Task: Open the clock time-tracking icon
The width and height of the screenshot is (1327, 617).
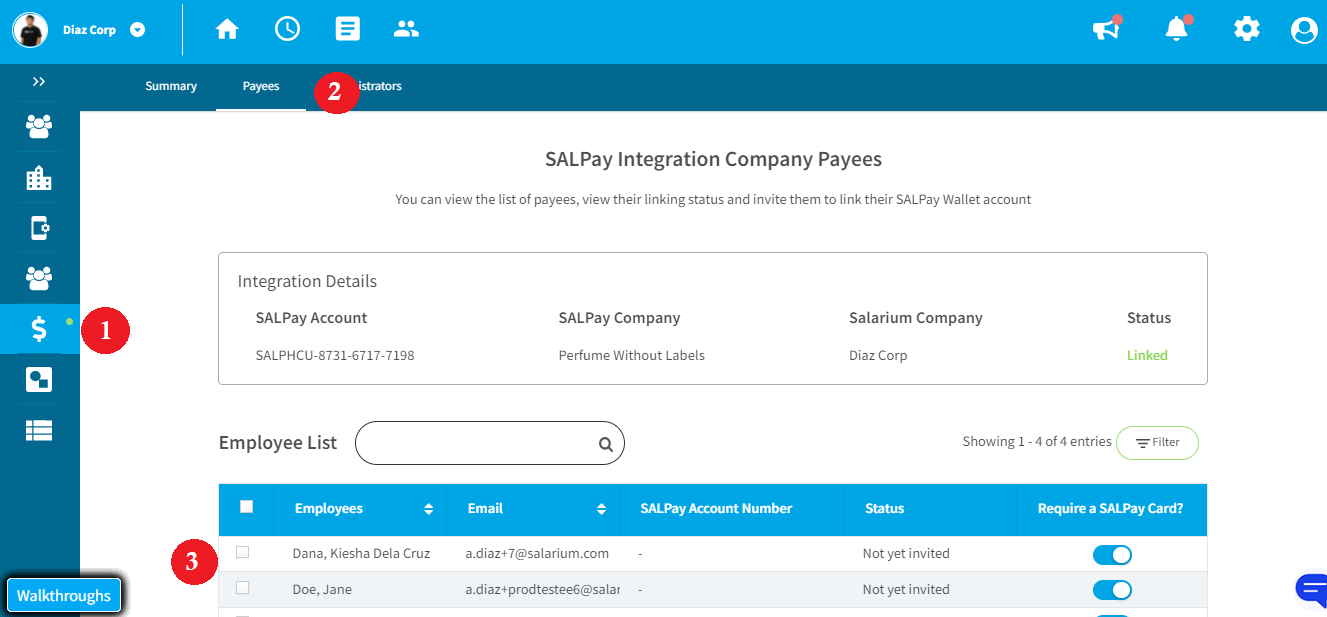Action: (x=287, y=29)
